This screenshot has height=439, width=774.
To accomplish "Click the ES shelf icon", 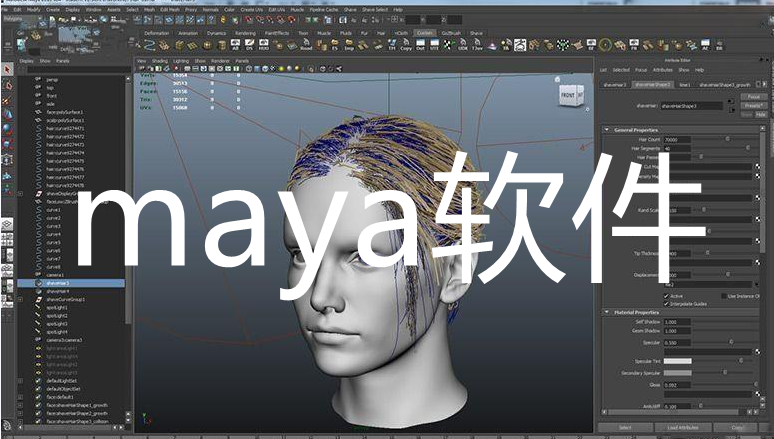I will 335,45.
